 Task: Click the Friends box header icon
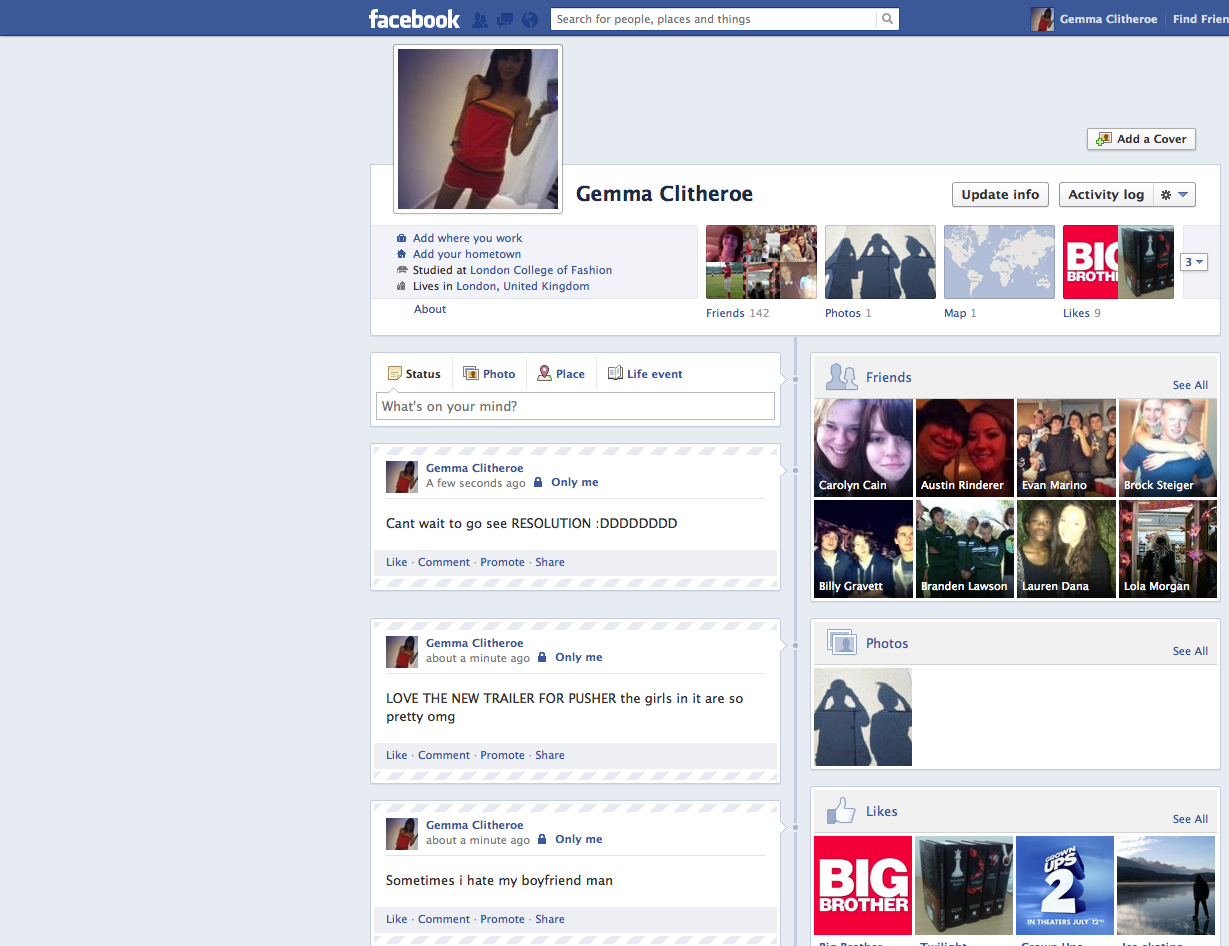pyautogui.click(x=842, y=377)
